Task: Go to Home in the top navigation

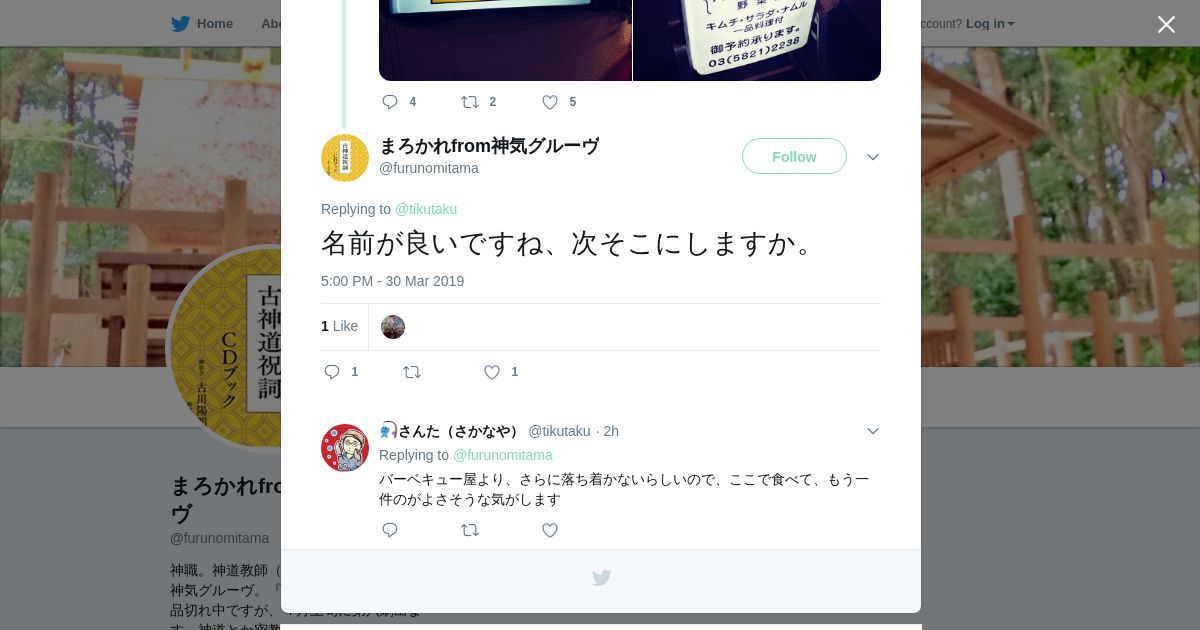Action: 202,24
